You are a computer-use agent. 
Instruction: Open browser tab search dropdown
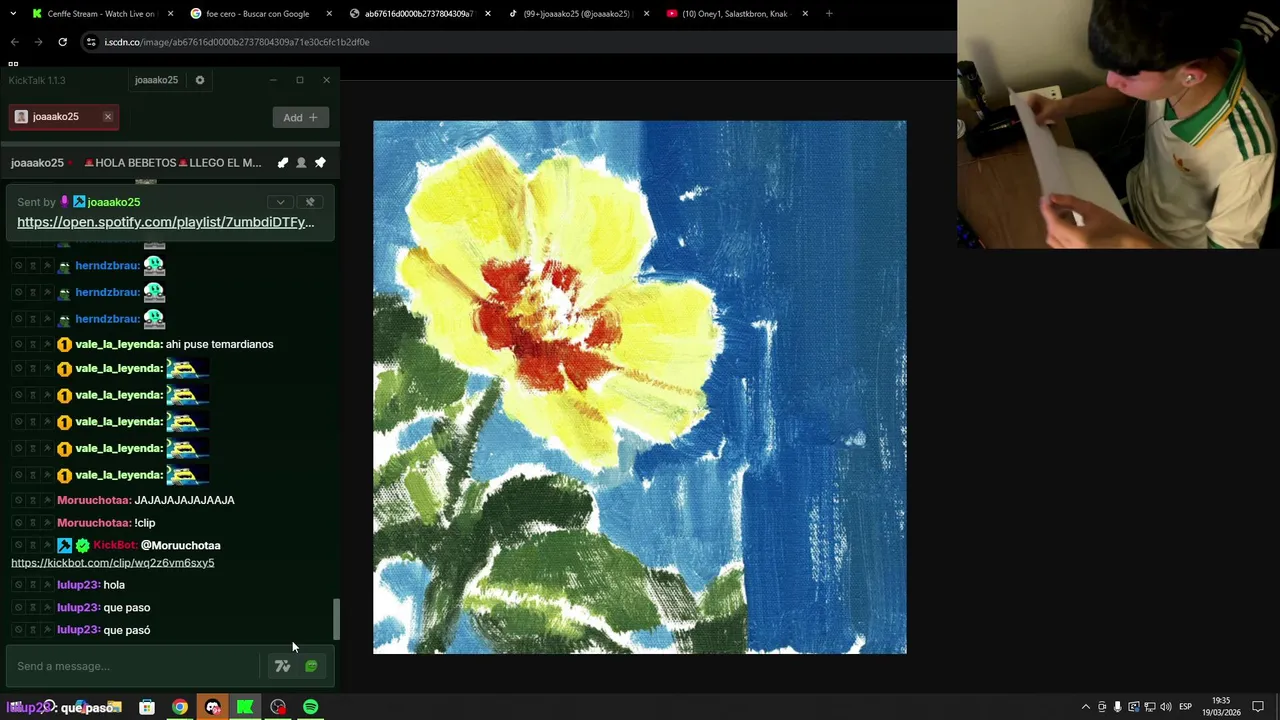13,14
